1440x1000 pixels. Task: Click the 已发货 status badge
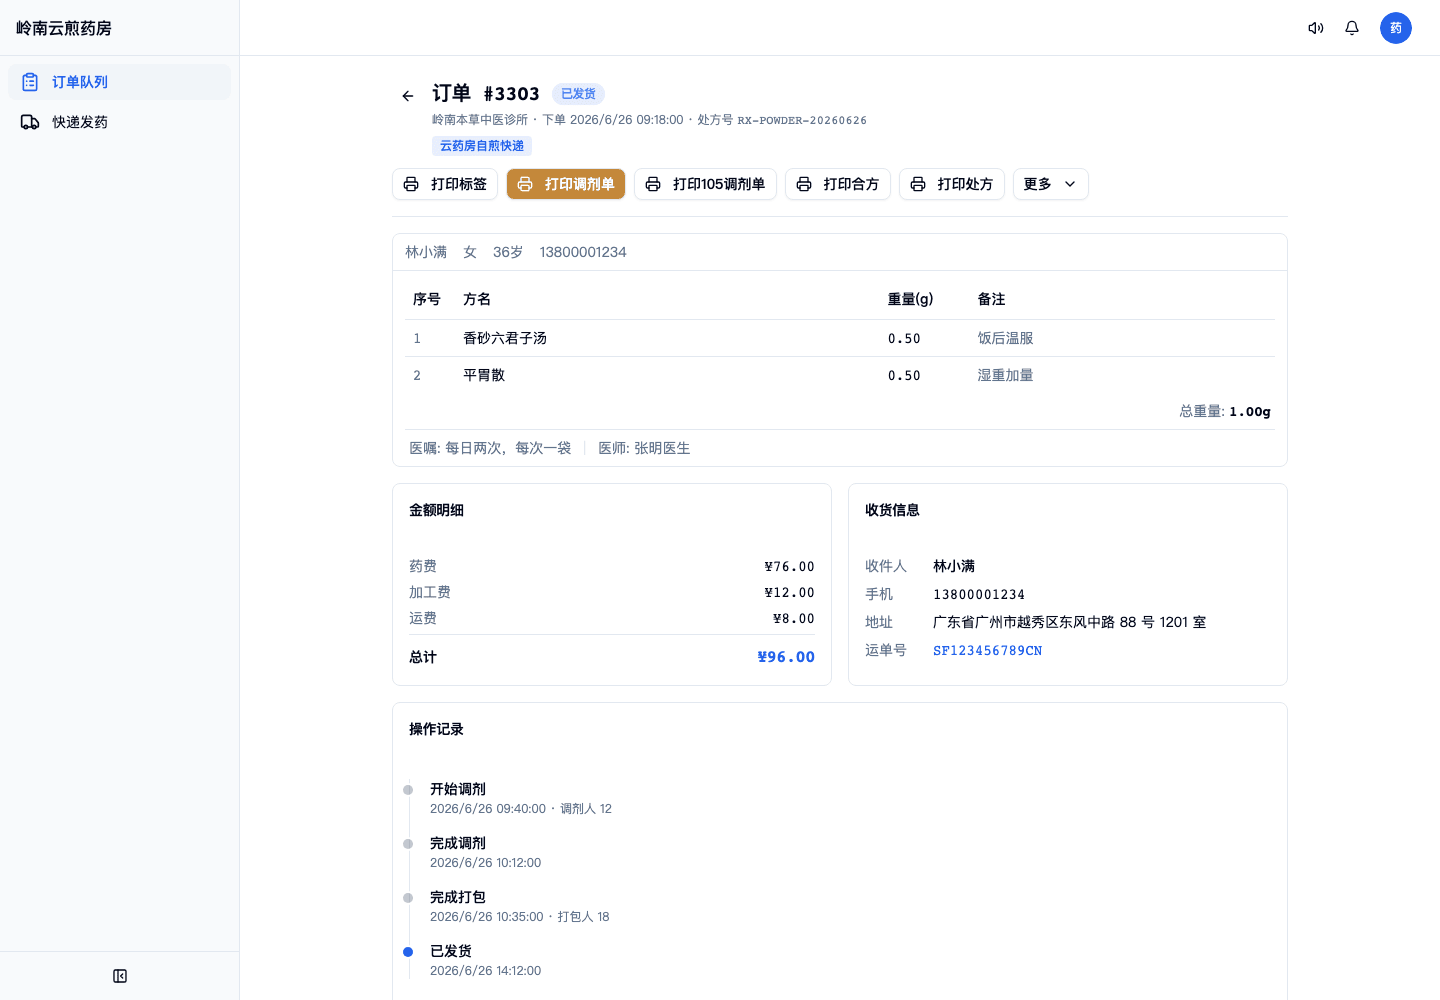coord(578,94)
